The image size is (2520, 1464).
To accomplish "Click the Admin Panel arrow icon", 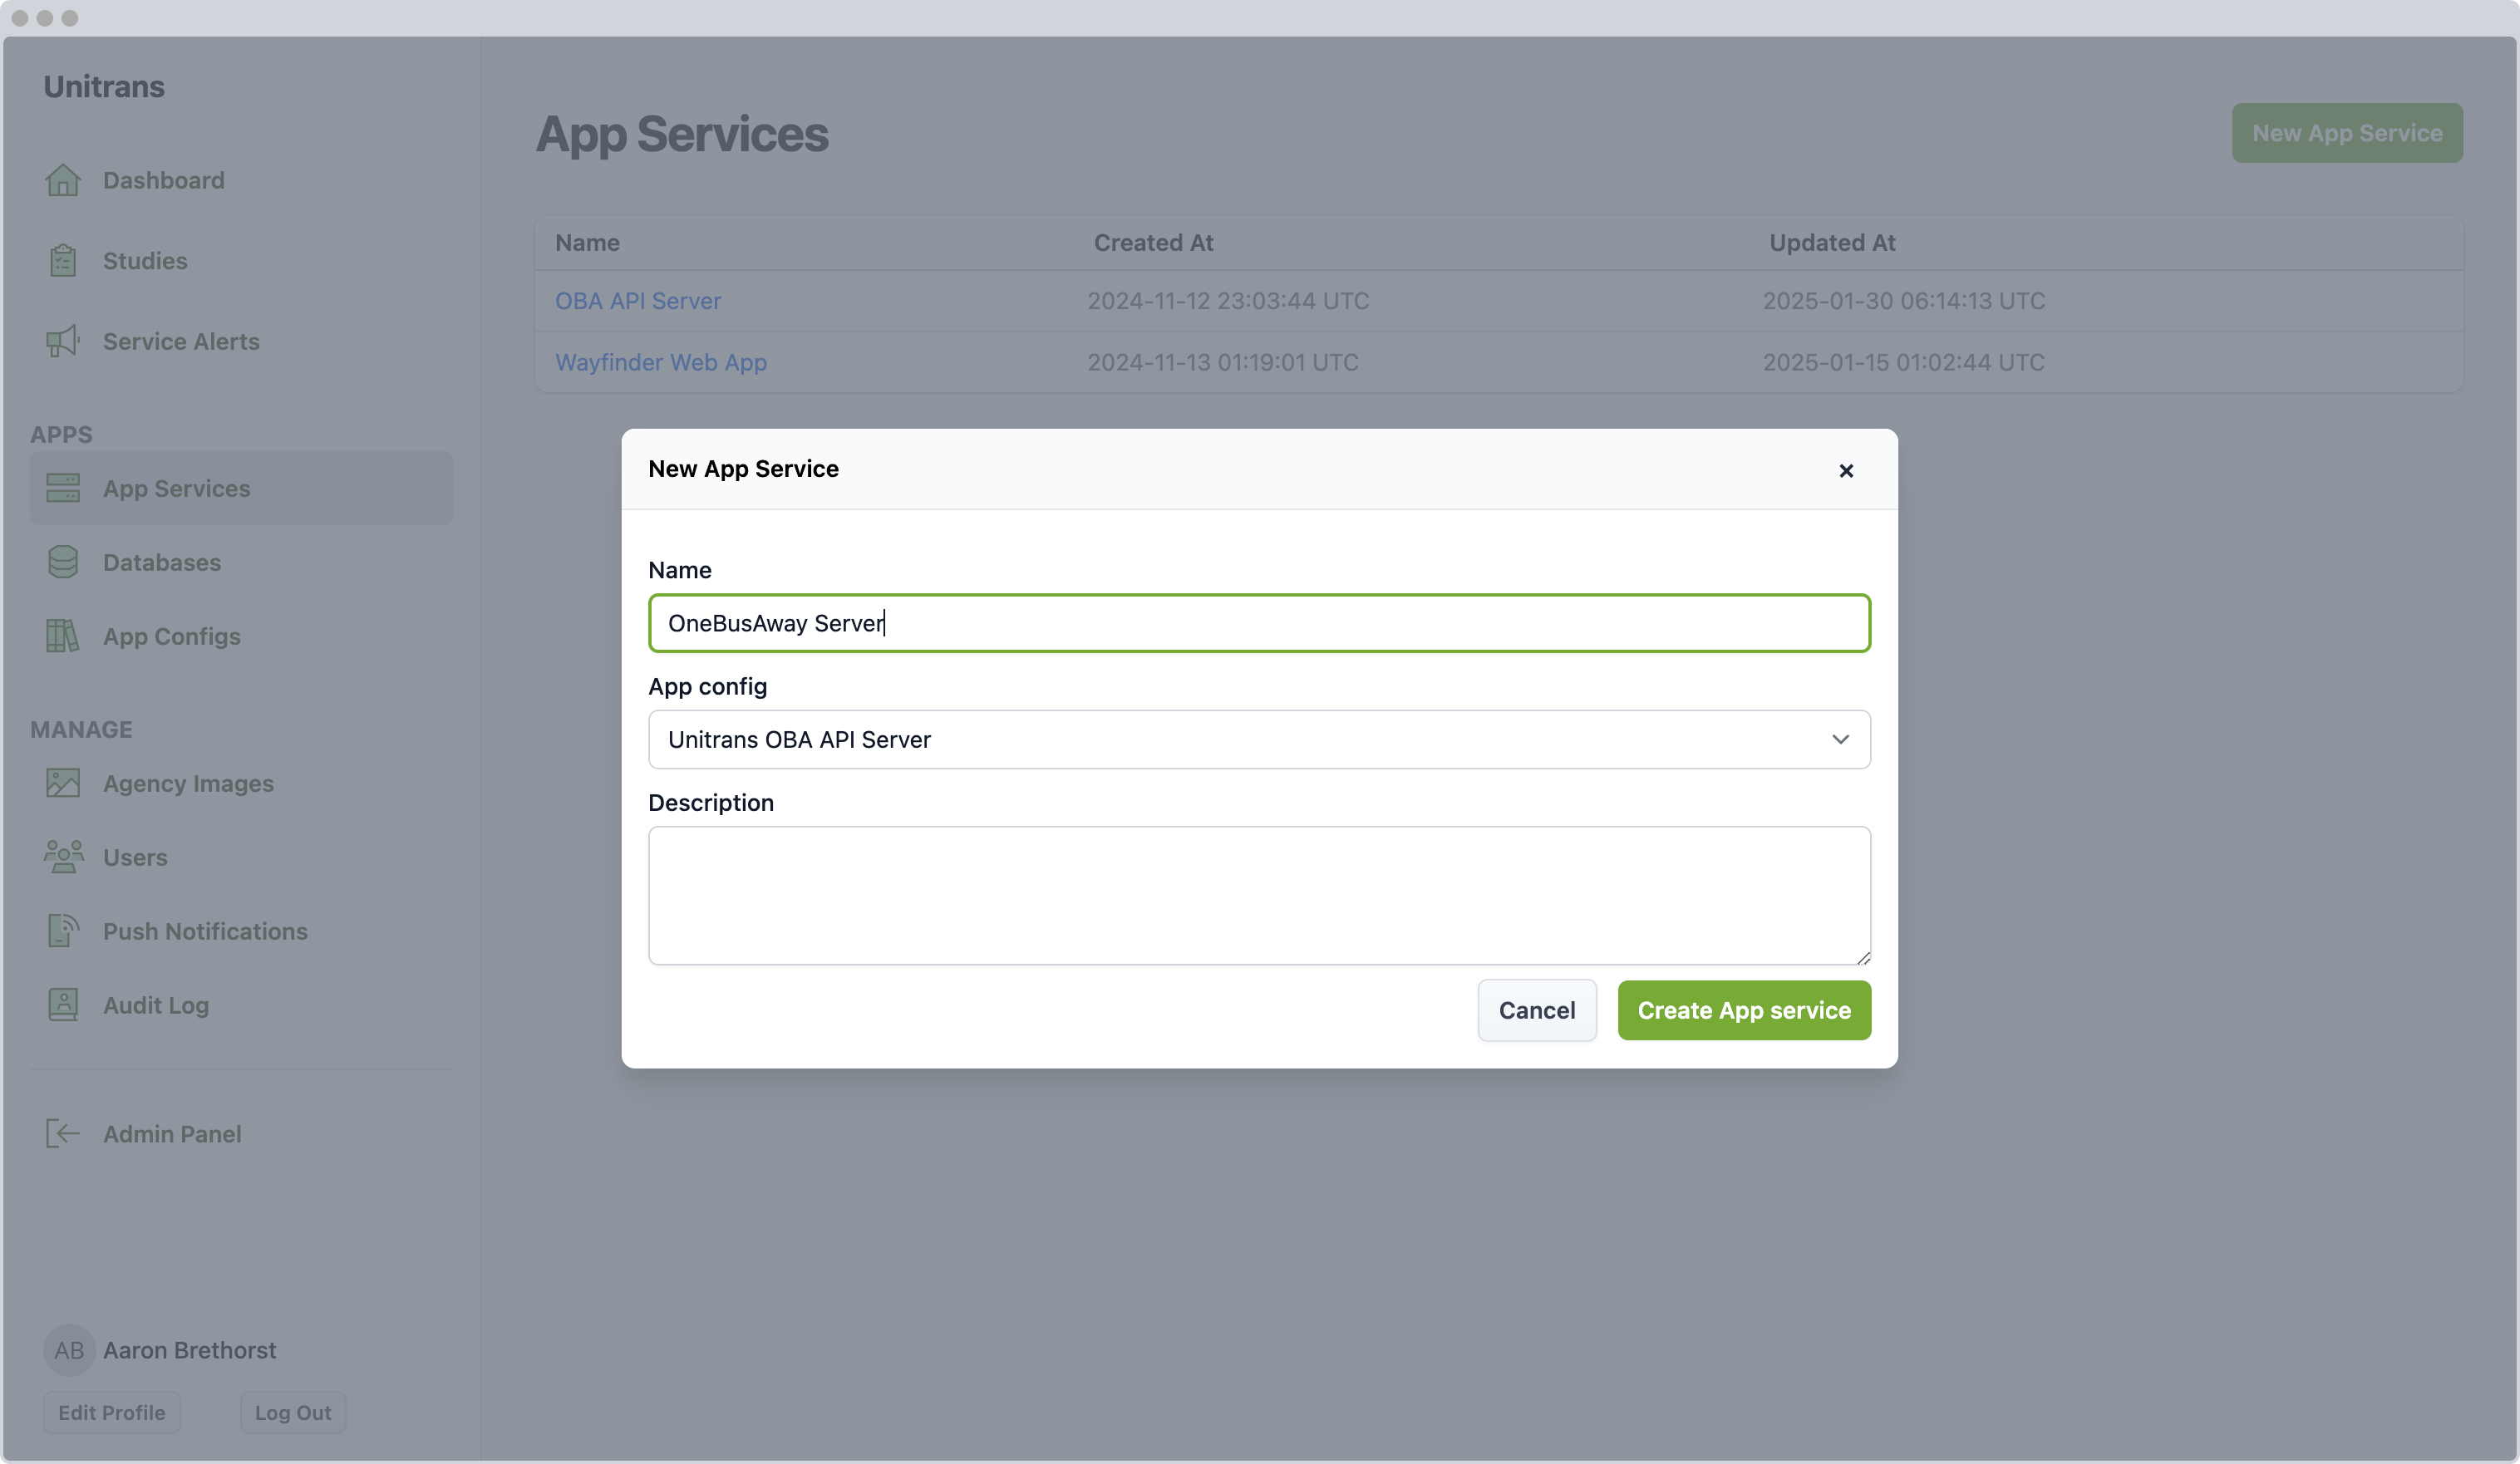I will (63, 1134).
